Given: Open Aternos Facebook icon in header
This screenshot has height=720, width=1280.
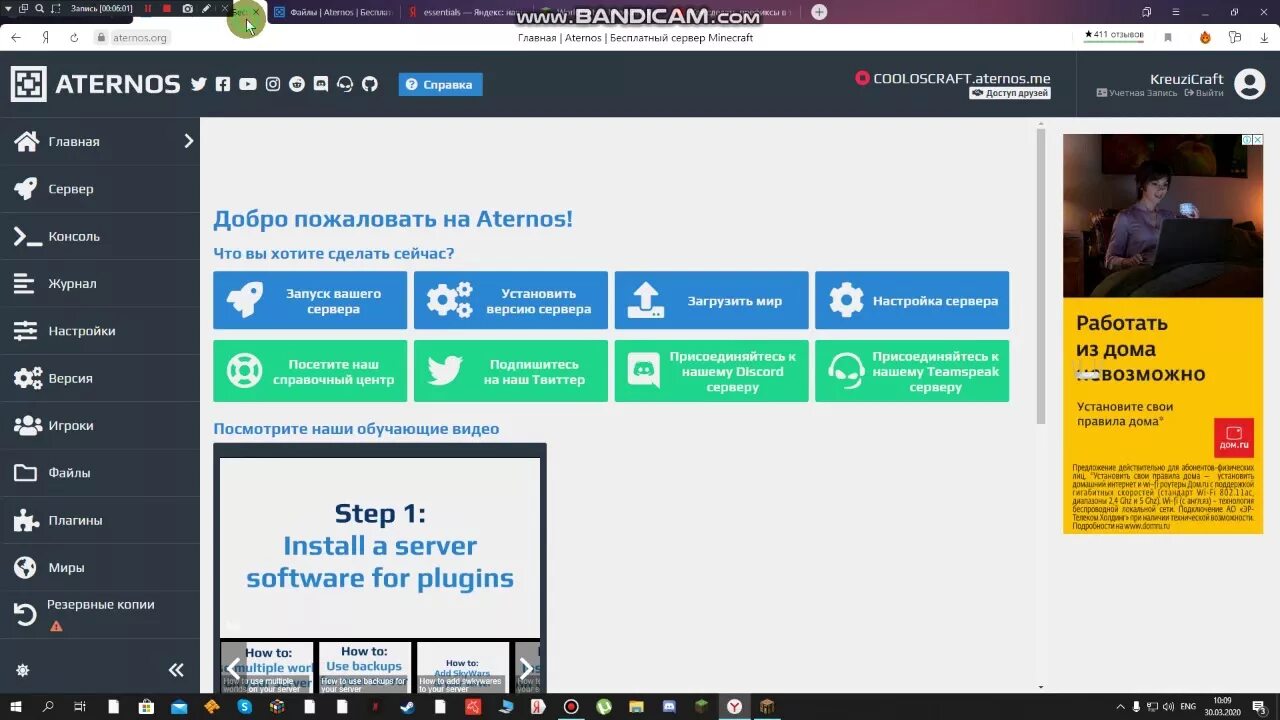Looking at the screenshot, I should click(x=223, y=84).
